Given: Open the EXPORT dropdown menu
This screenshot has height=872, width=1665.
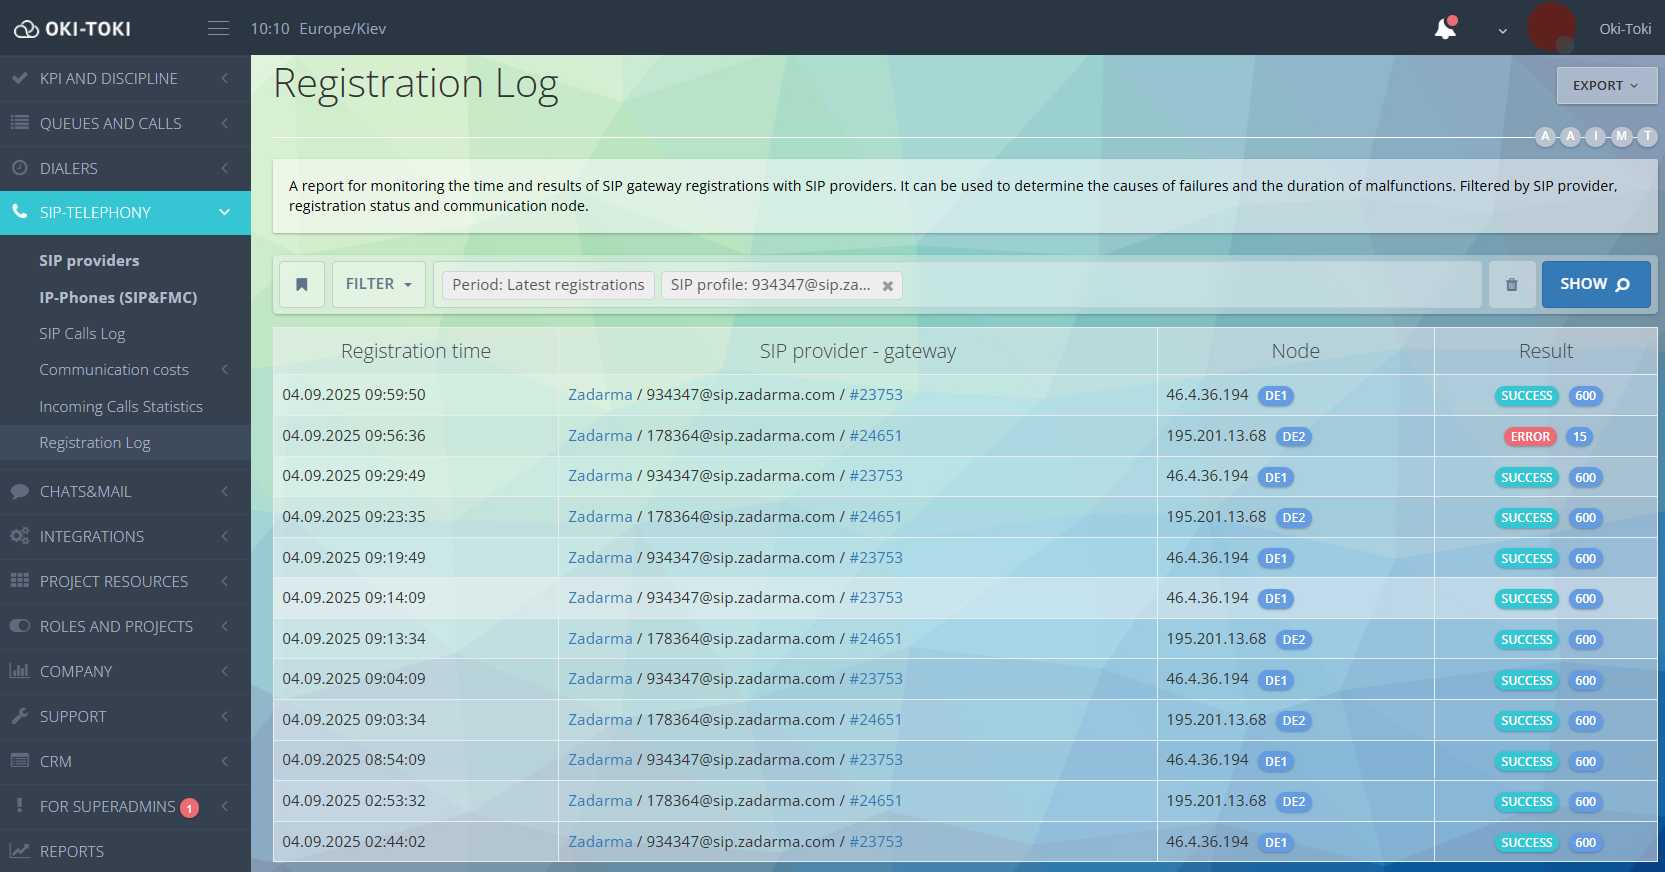Looking at the screenshot, I should [1606, 86].
